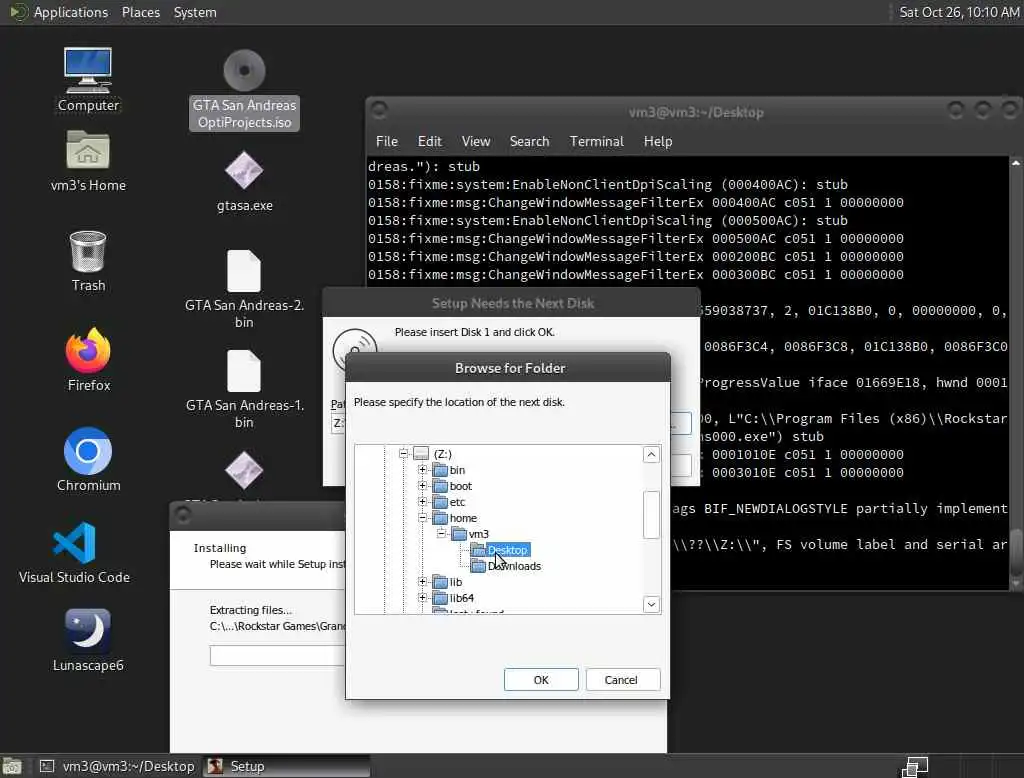Image resolution: width=1024 pixels, height=778 pixels.
Task: Collapse the home folder node
Action: point(423,518)
